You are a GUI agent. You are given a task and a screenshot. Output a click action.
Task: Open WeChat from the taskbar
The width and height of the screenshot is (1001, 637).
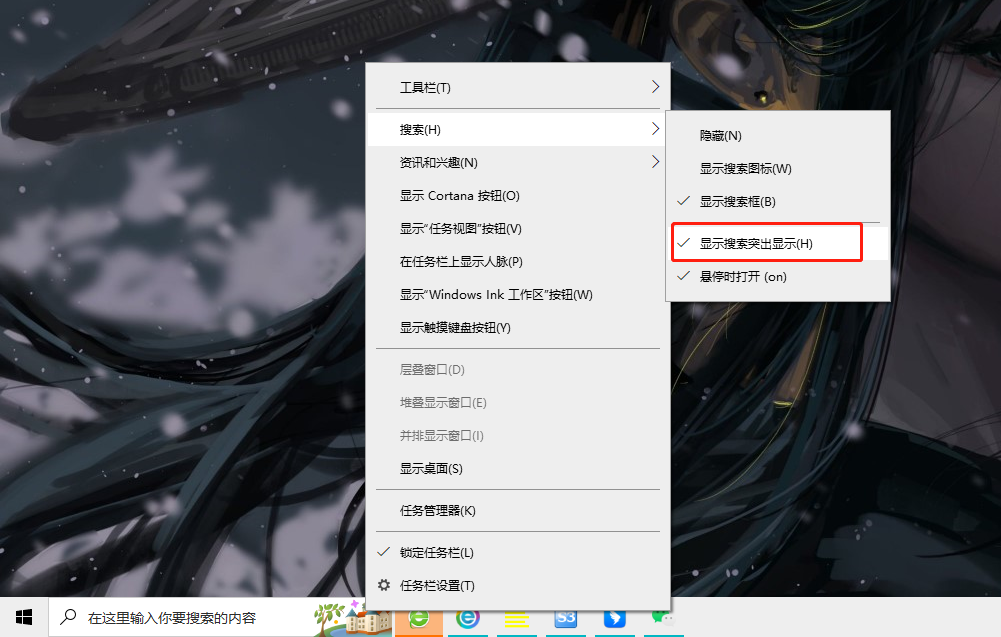tap(662, 621)
